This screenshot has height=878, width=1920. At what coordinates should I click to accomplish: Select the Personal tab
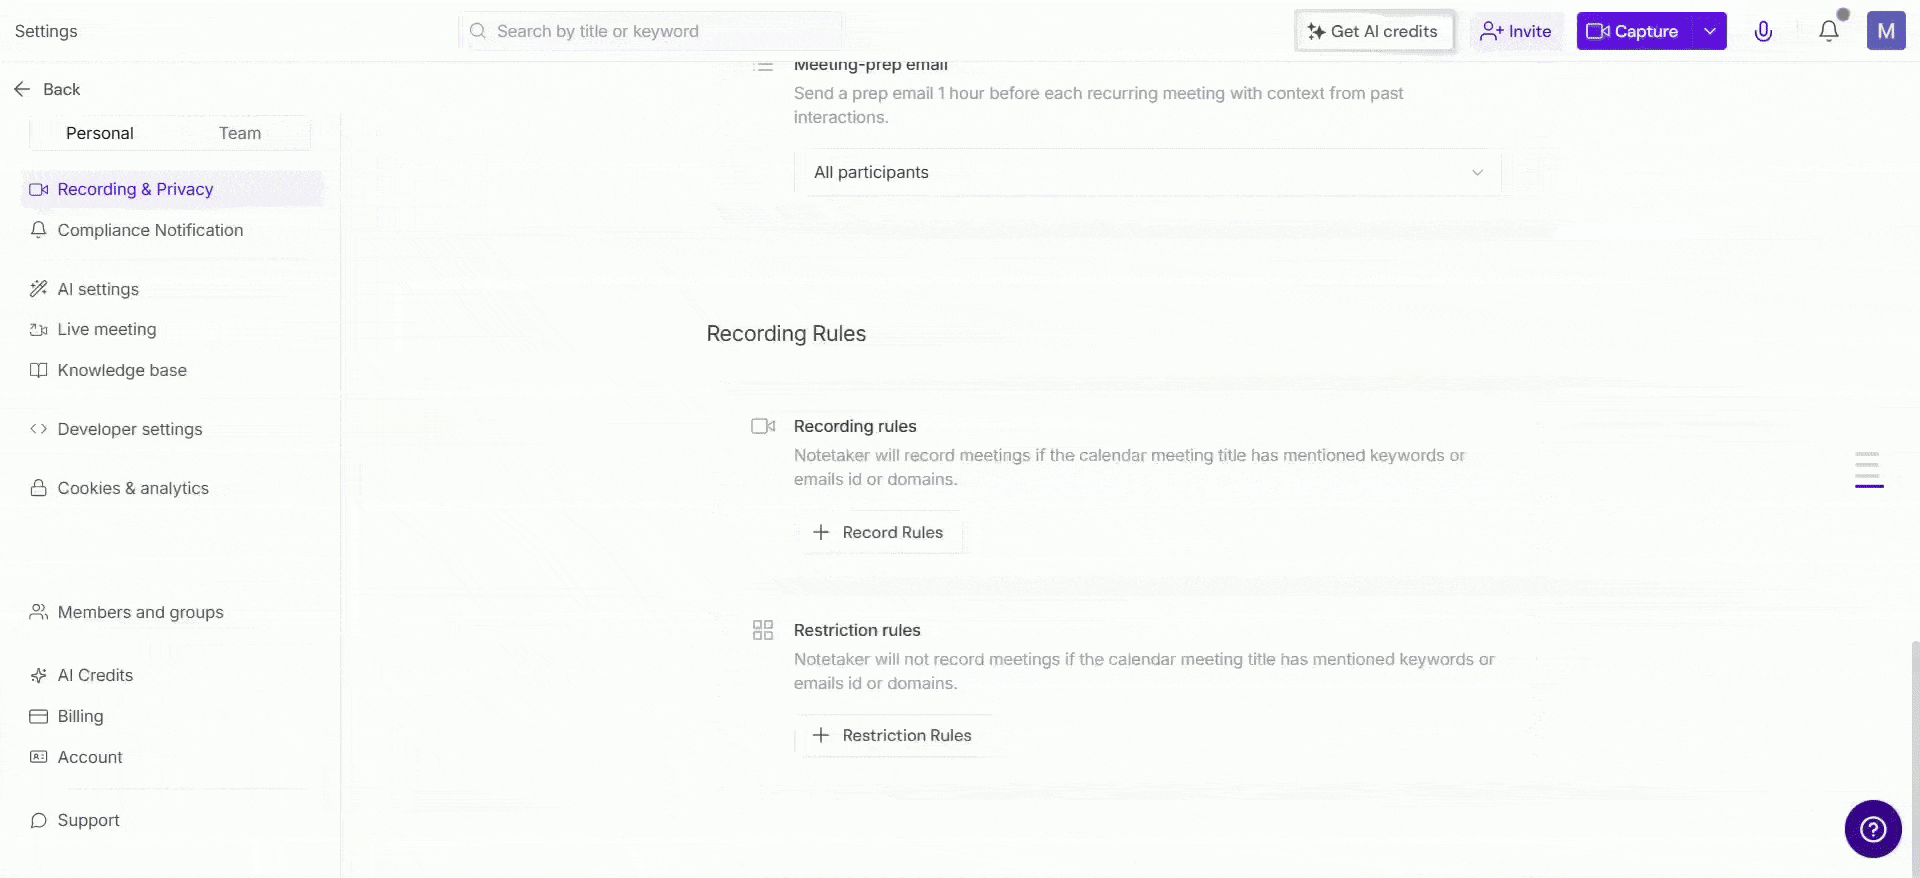99,132
